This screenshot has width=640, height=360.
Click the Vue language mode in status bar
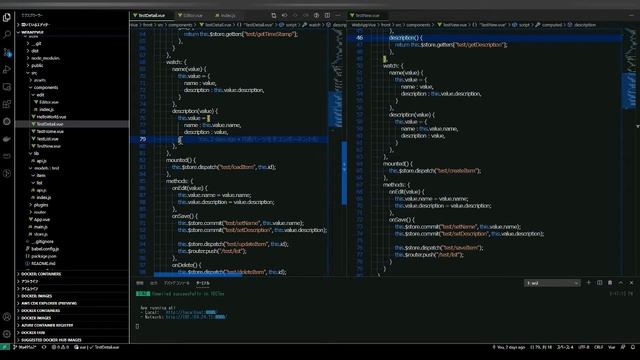tap(611, 347)
